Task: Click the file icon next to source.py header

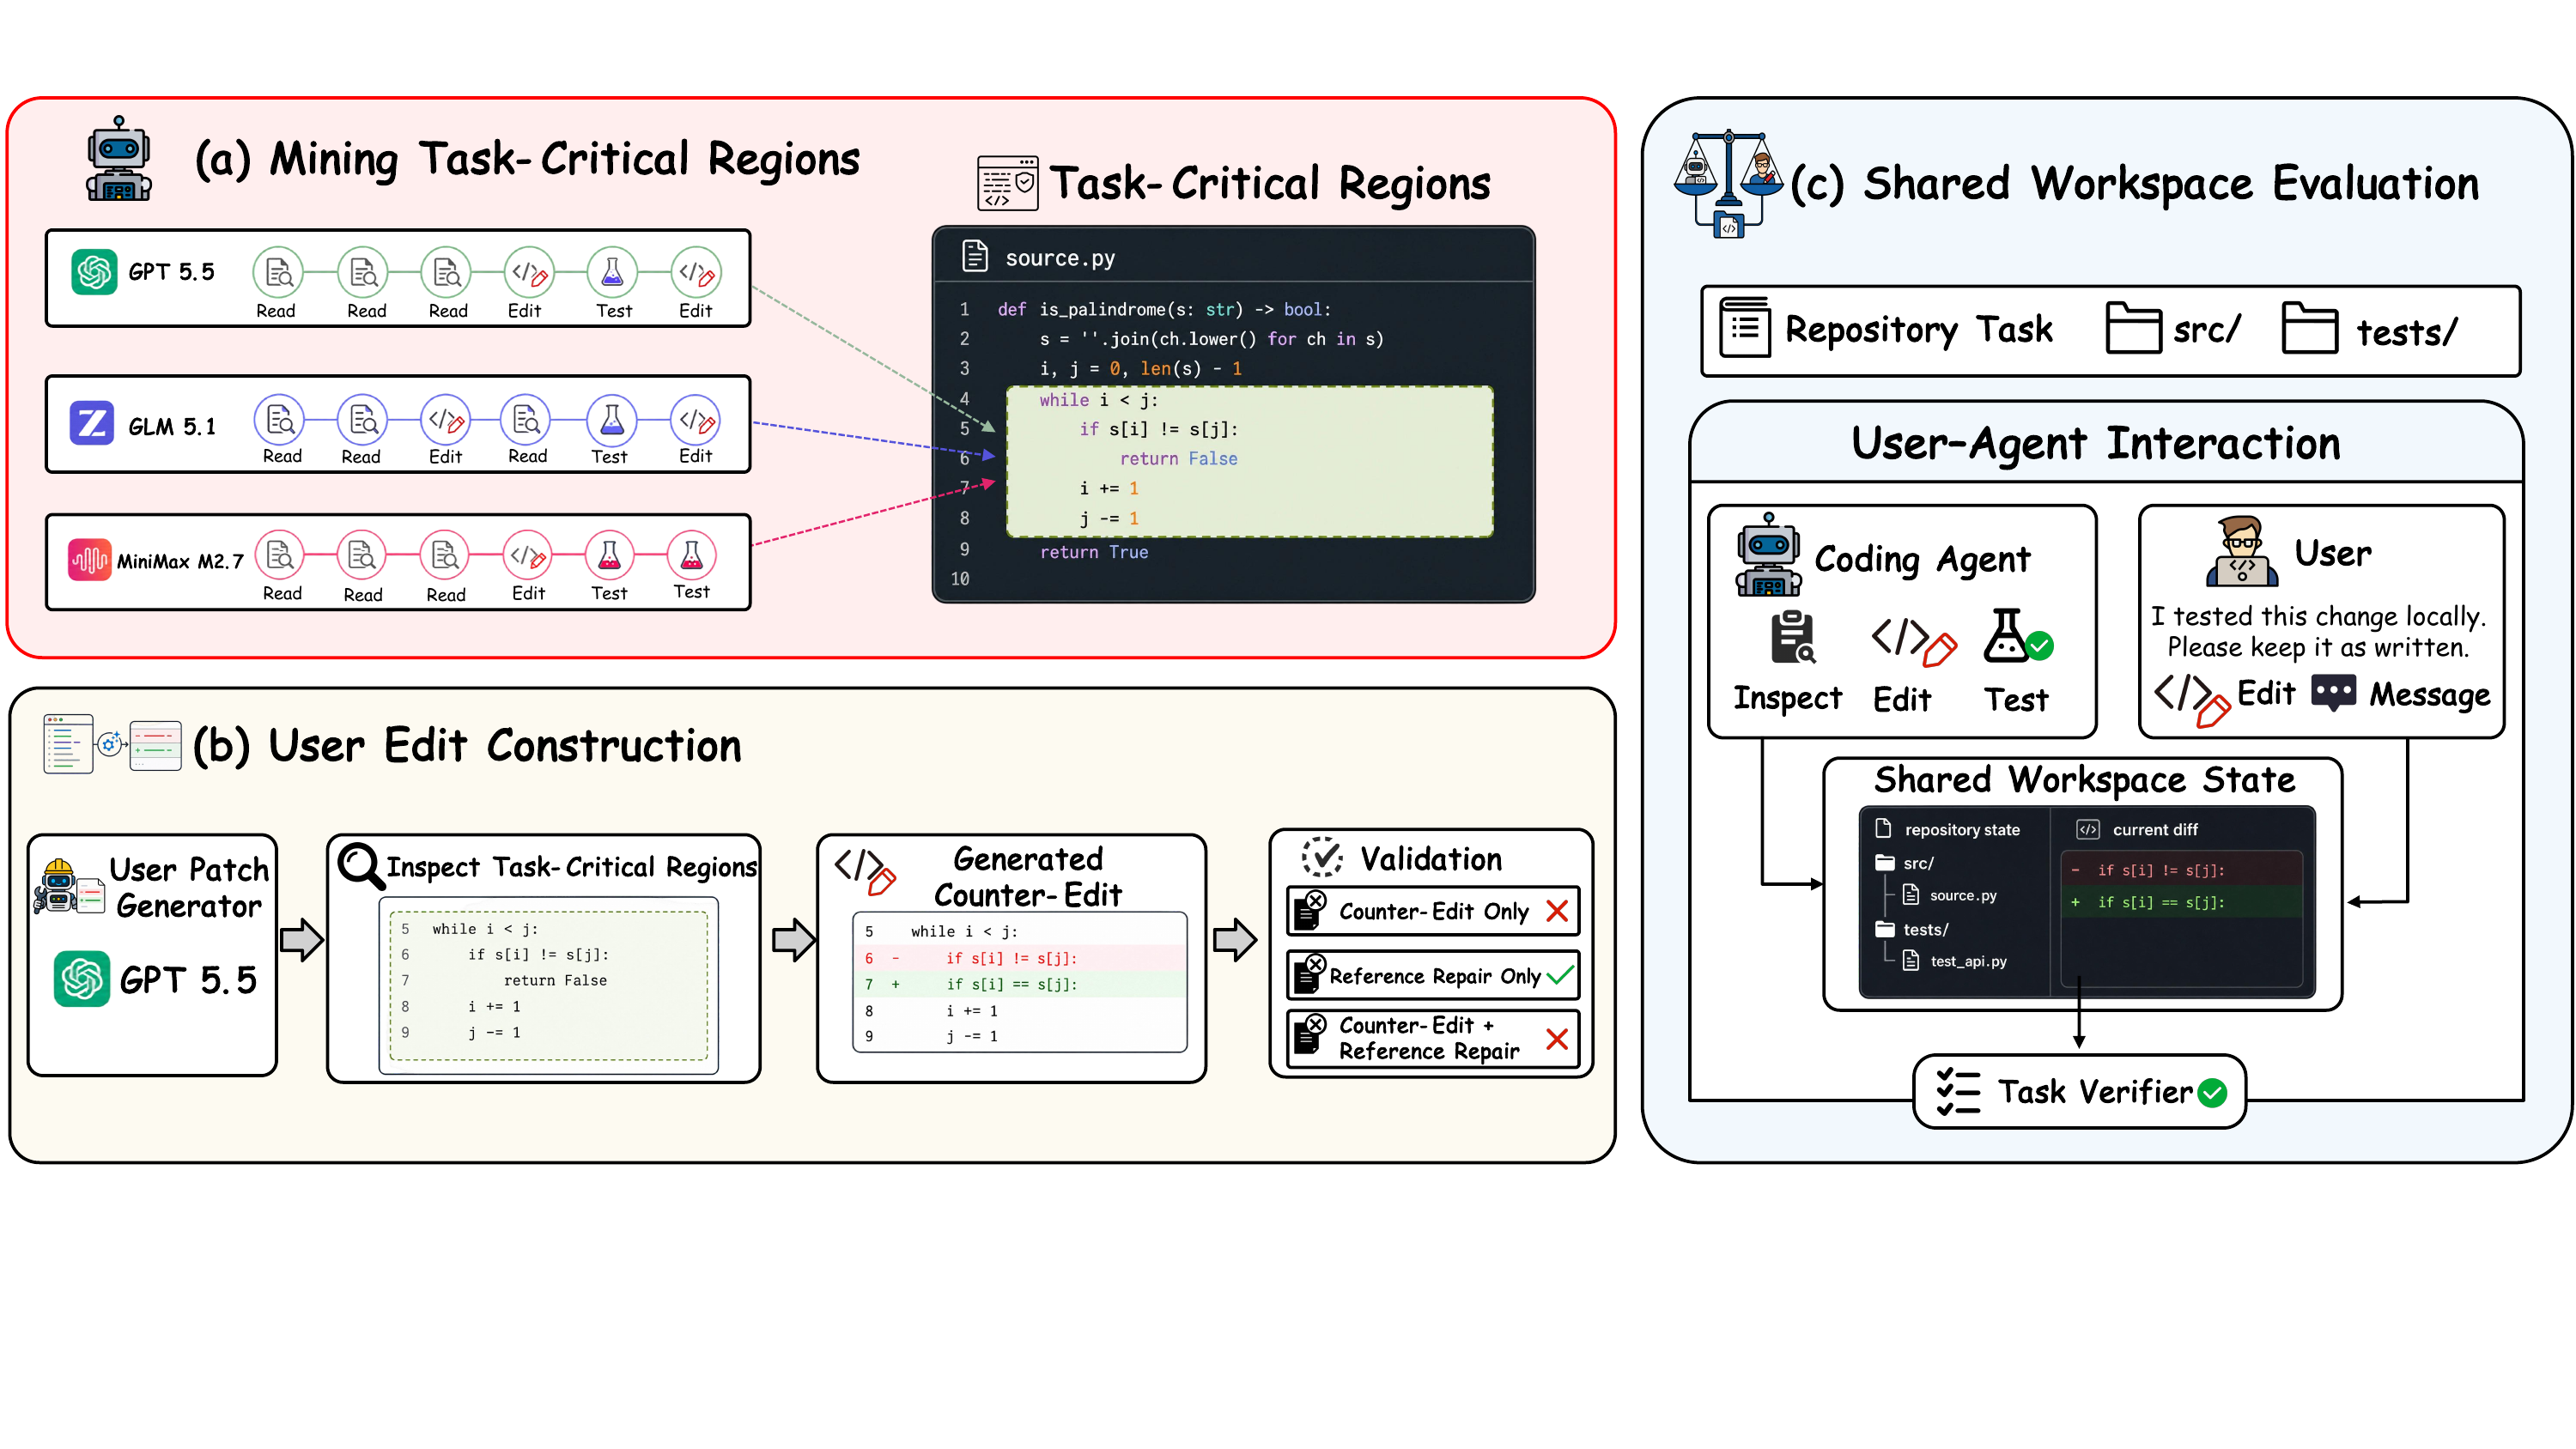Action: click(x=975, y=256)
